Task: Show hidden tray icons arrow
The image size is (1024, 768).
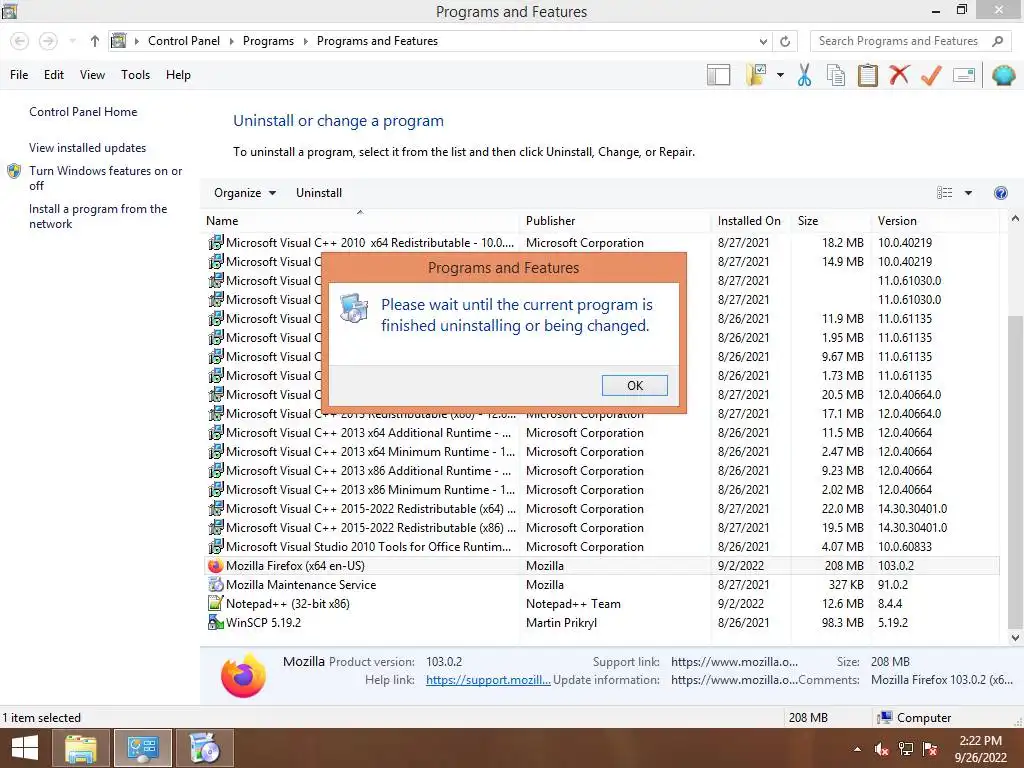Action: (x=857, y=749)
